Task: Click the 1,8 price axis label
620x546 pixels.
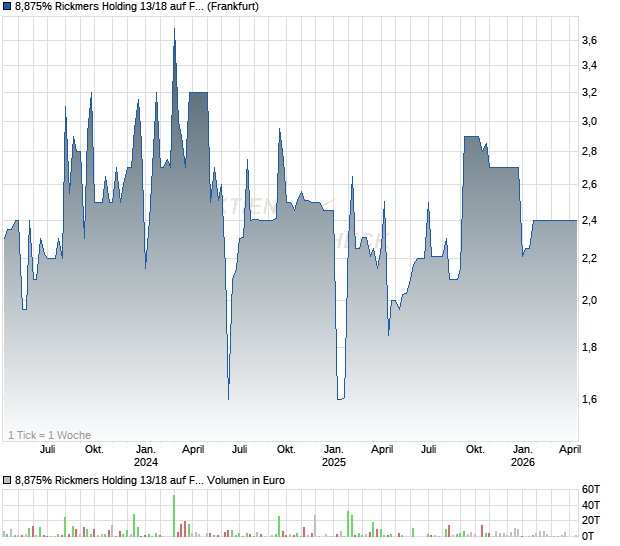Action: pos(589,347)
